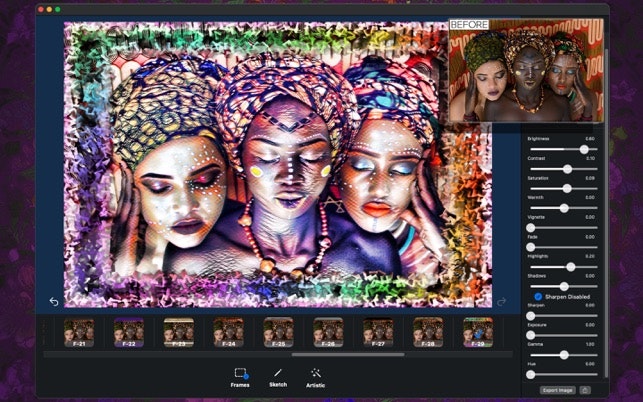Click the undo arrow icon
Screen dimensions: 643x402
[x=54, y=302]
